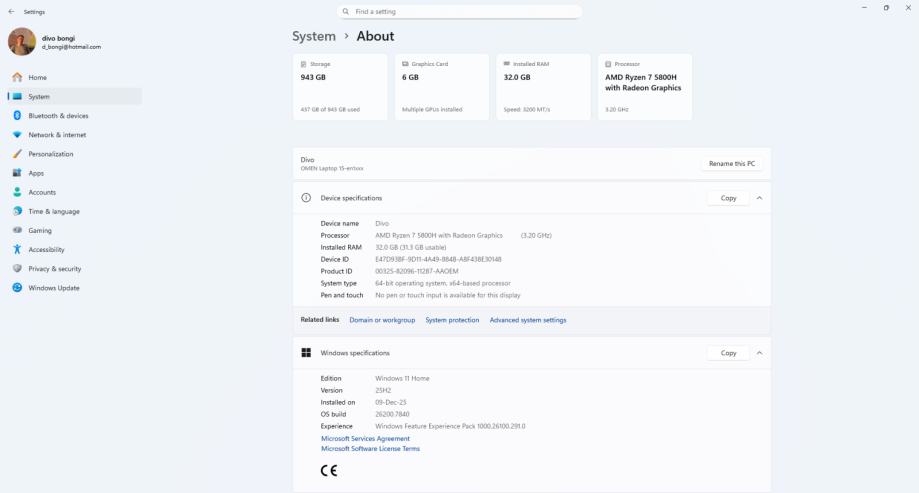Image resolution: width=919 pixels, height=493 pixels.
Task: Click the Accessibility icon in sidebar
Action: pyautogui.click(x=17, y=250)
